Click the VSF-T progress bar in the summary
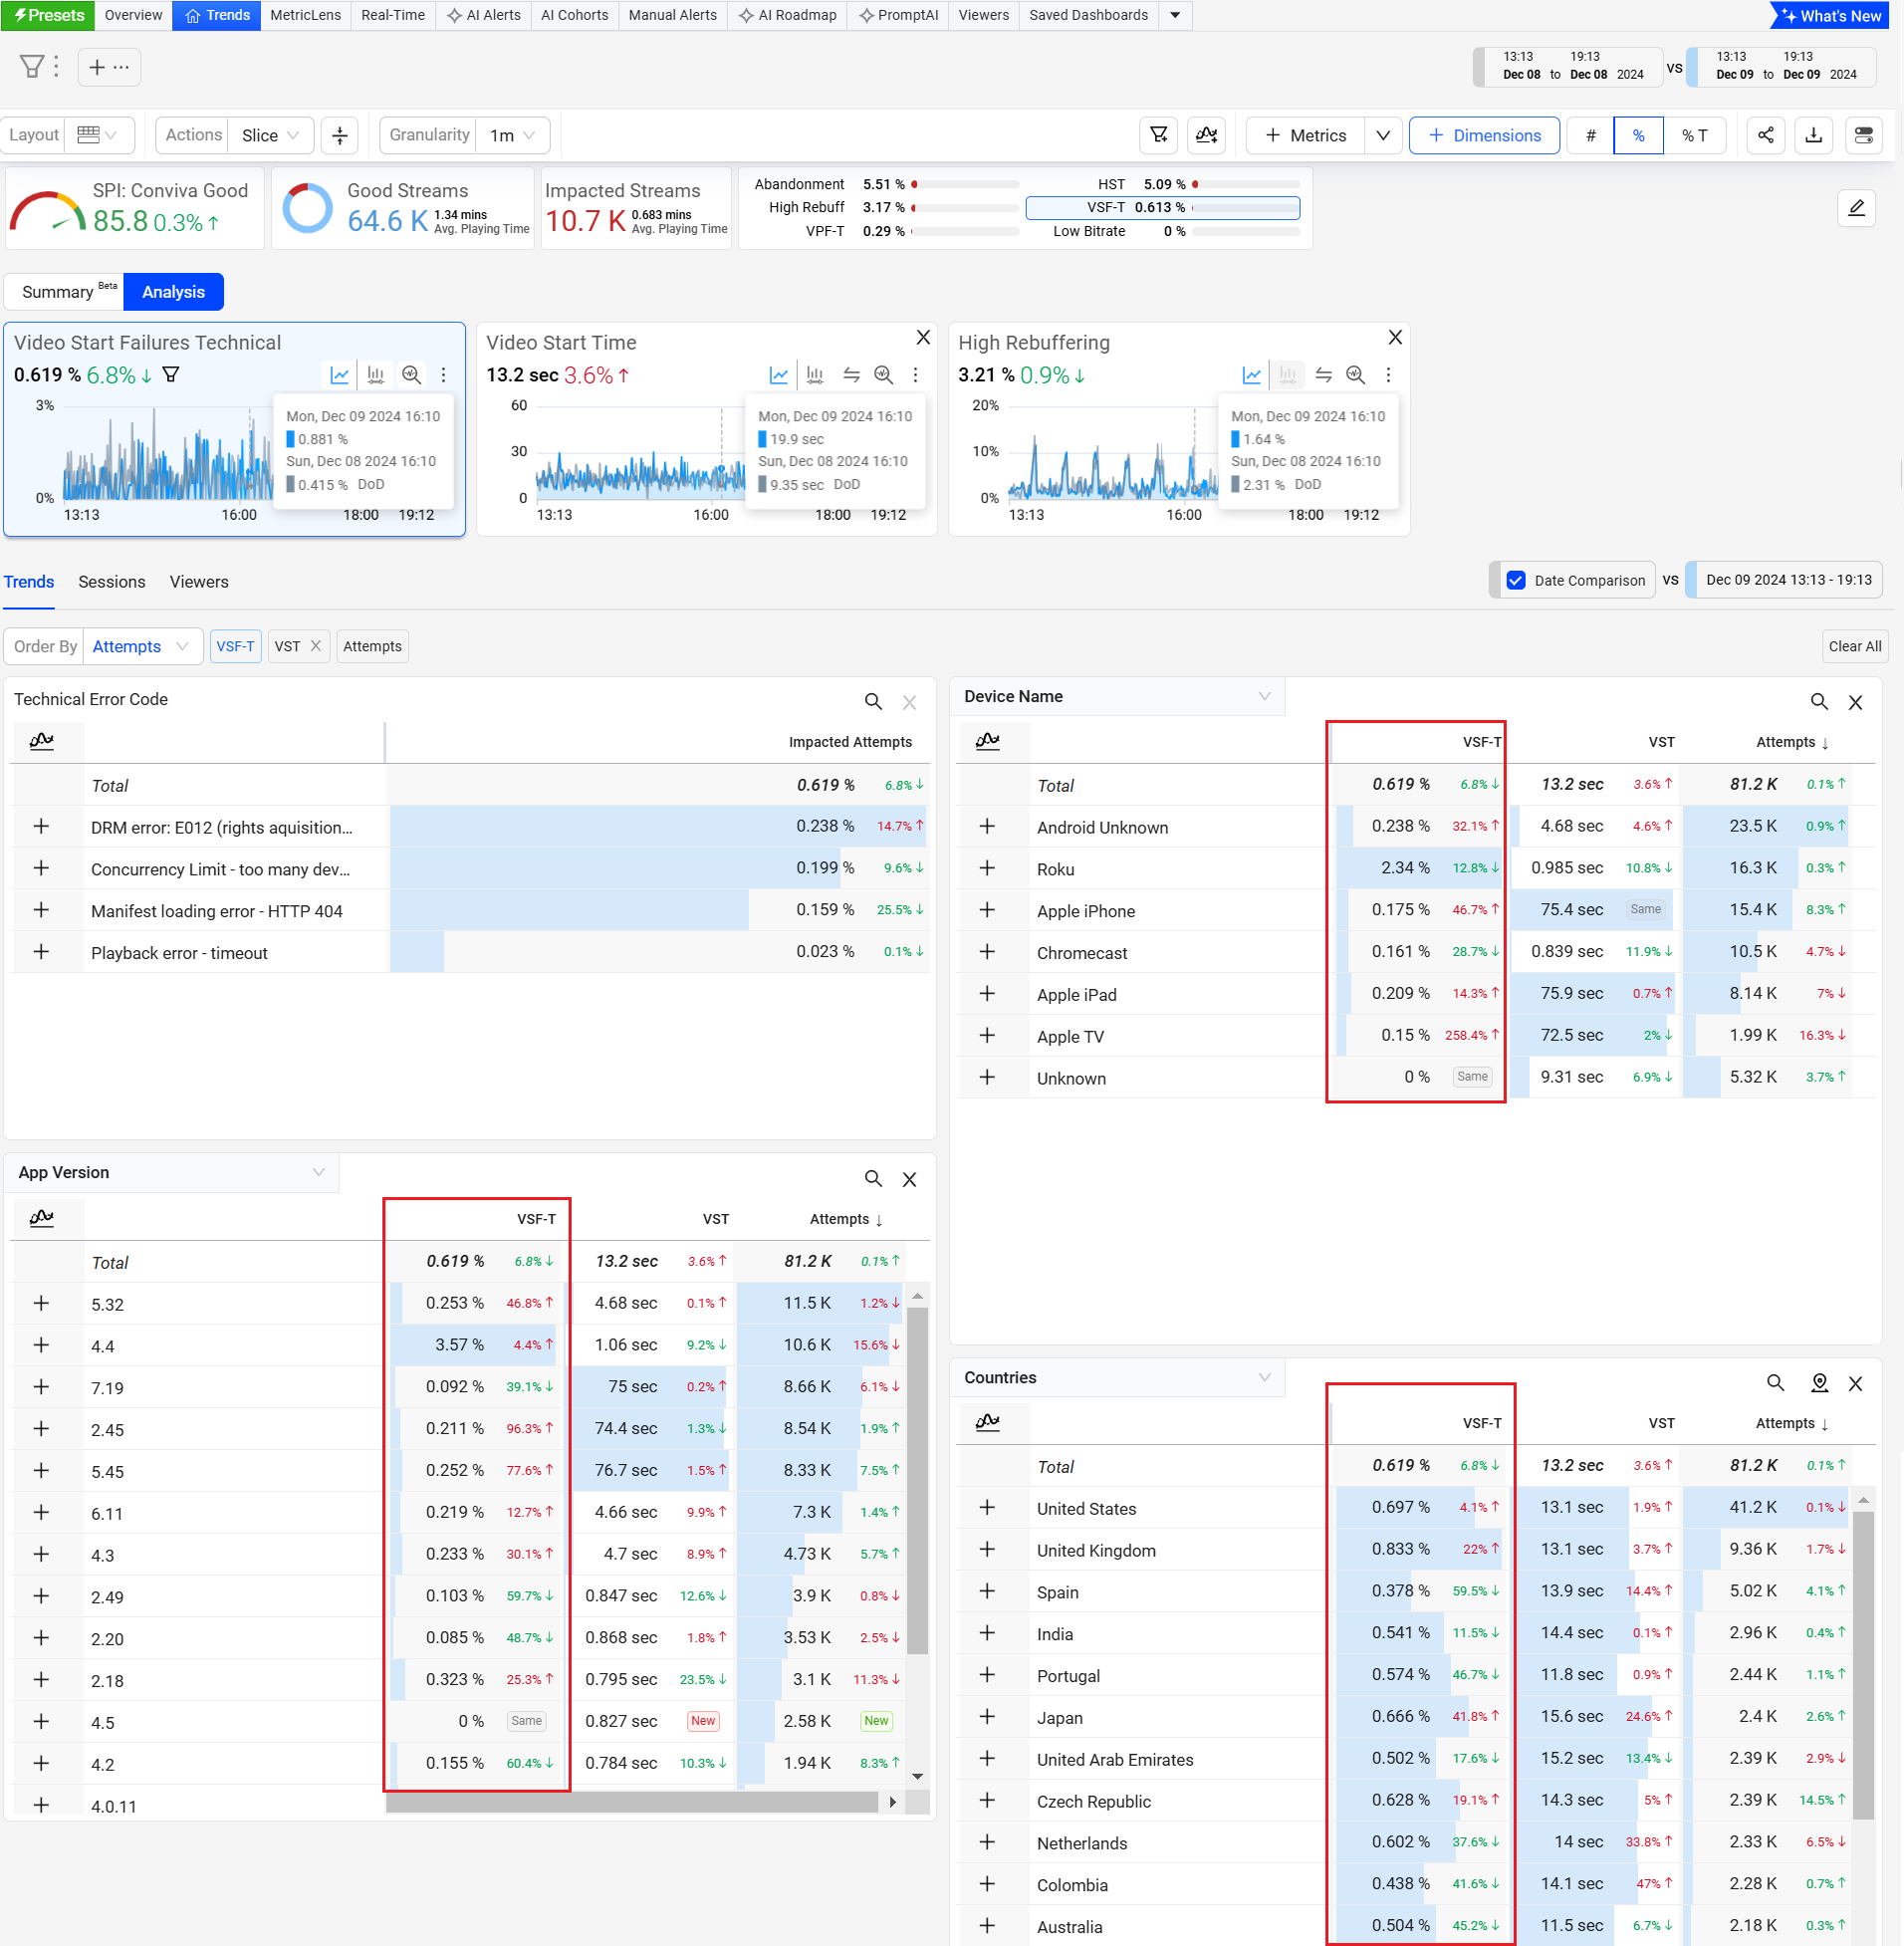 coord(1245,208)
